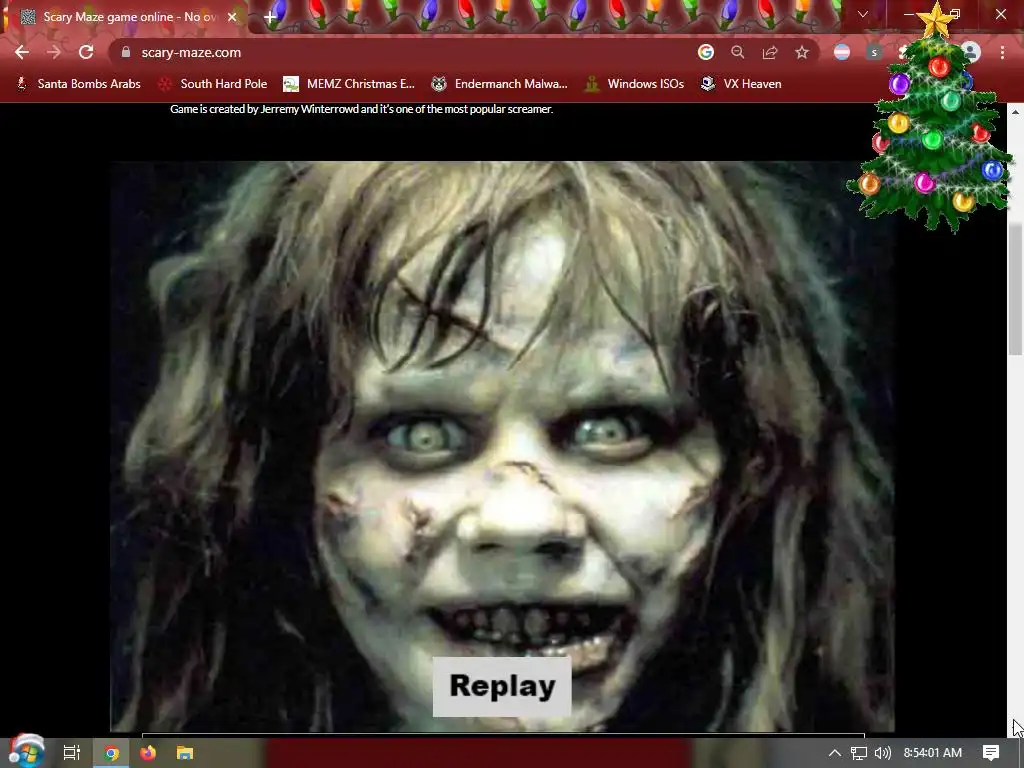Reload the scary-maze.com page
Viewport: 1024px width, 768px height.
coord(86,52)
